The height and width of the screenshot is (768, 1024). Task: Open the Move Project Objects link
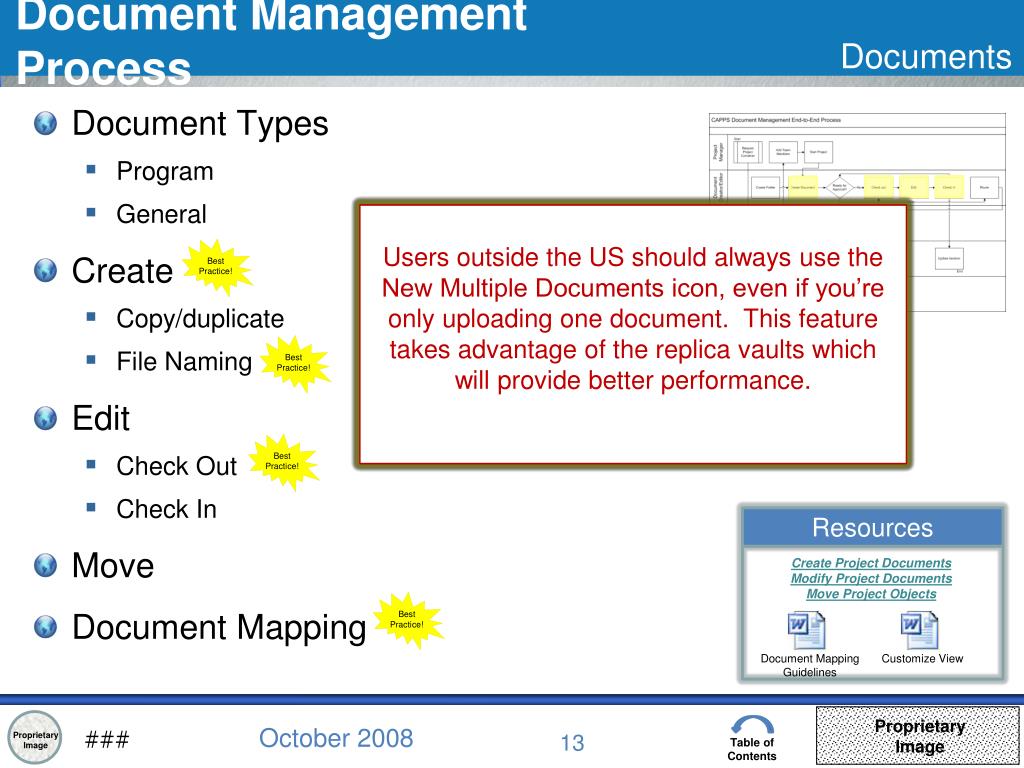(871, 594)
